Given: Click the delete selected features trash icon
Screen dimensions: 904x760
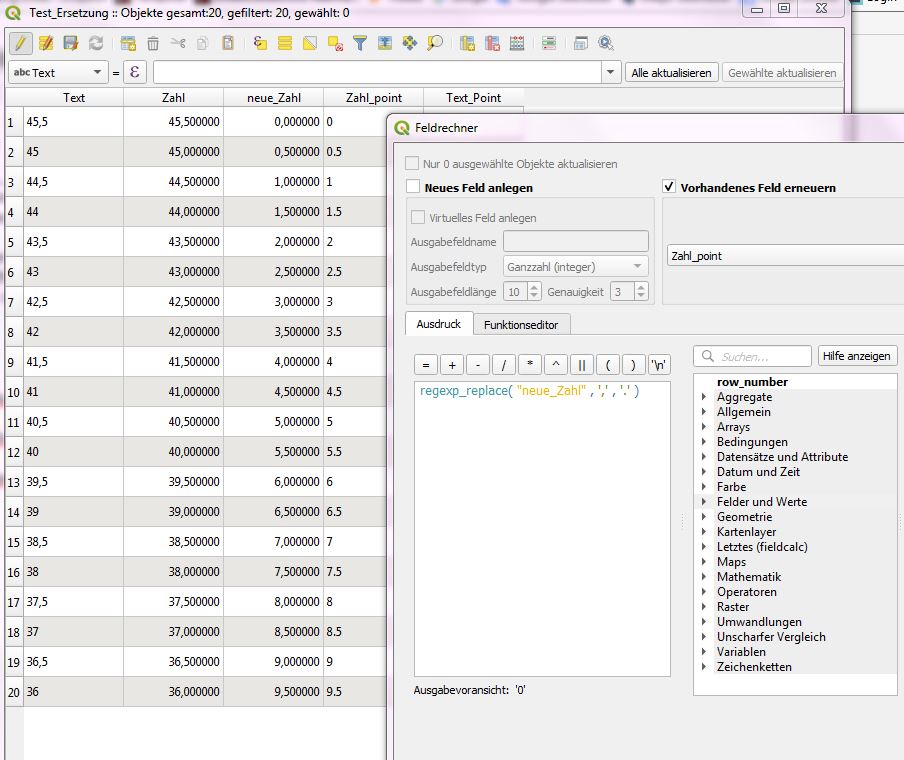Looking at the screenshot, I should click(153, 43).
